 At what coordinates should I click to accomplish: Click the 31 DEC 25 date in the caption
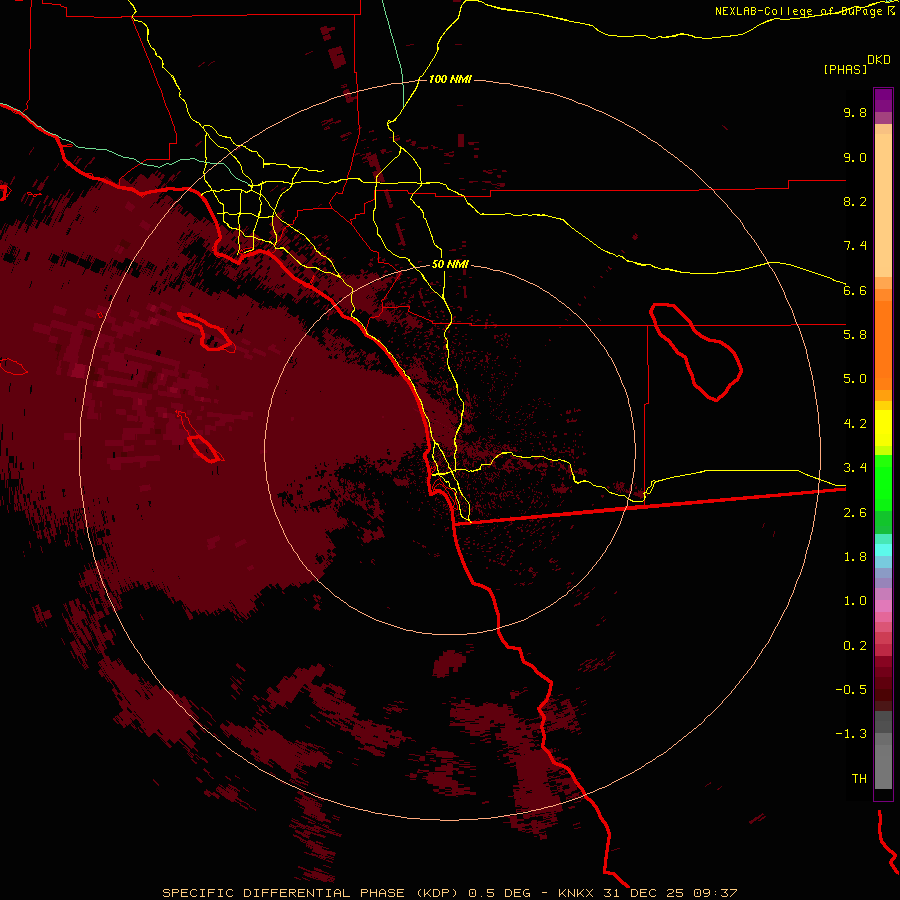(x=643, y=893)
